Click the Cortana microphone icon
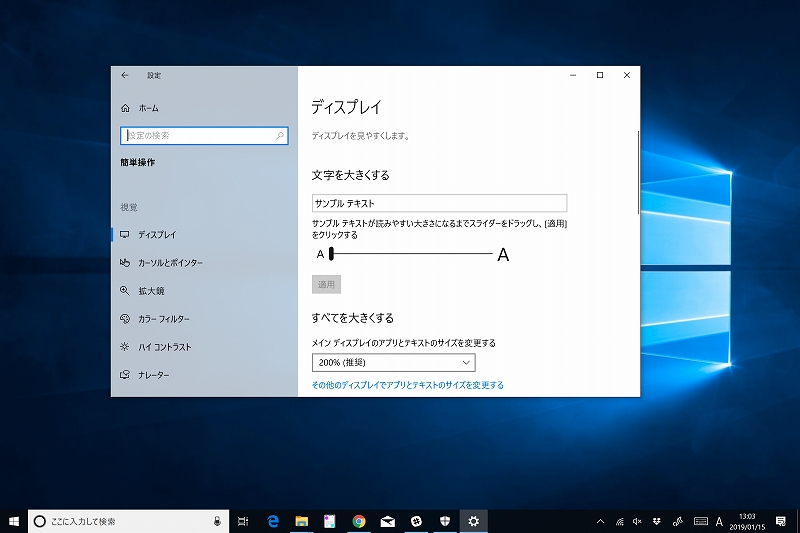This screenshot has height=533, width=800. [x=218, y=521]
